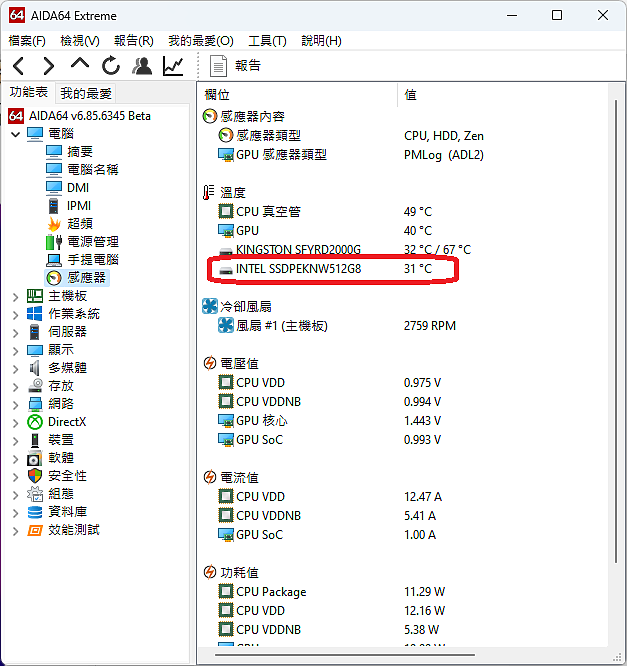Select CPU VDDNB row showing 0.994 V
Screen dimensions: 627x666
(x=329, y=402)
